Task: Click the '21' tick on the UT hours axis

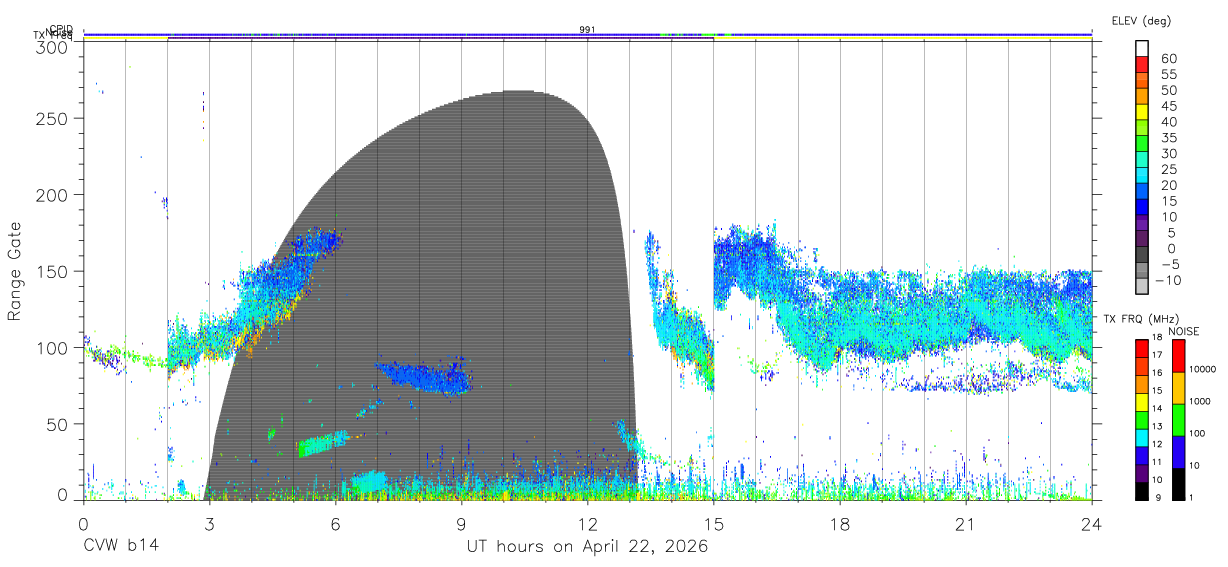Action: [x=965, y=524]
